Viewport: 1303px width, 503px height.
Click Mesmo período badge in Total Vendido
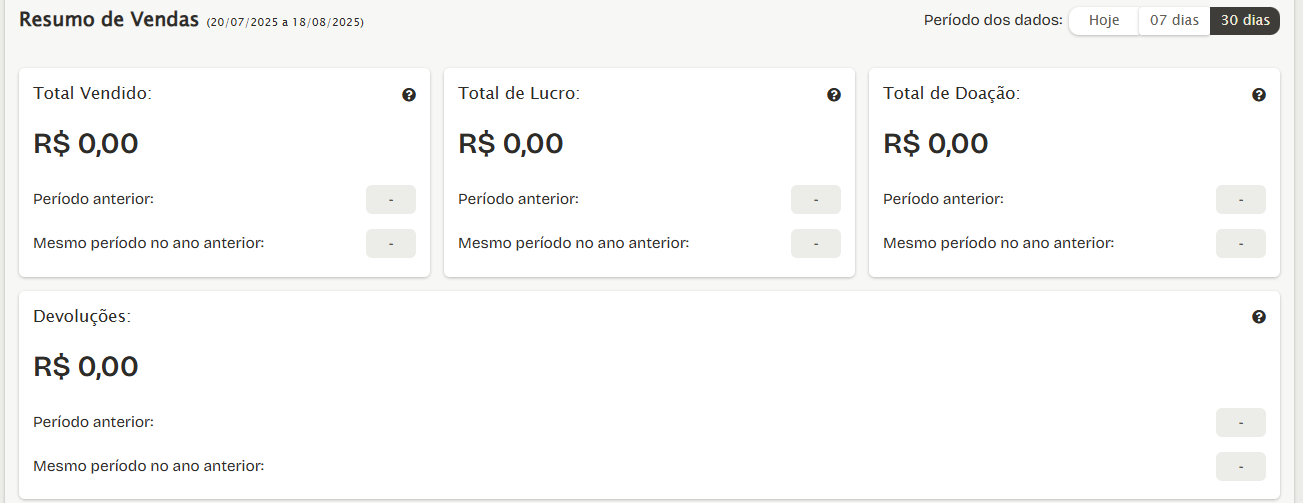391,244
